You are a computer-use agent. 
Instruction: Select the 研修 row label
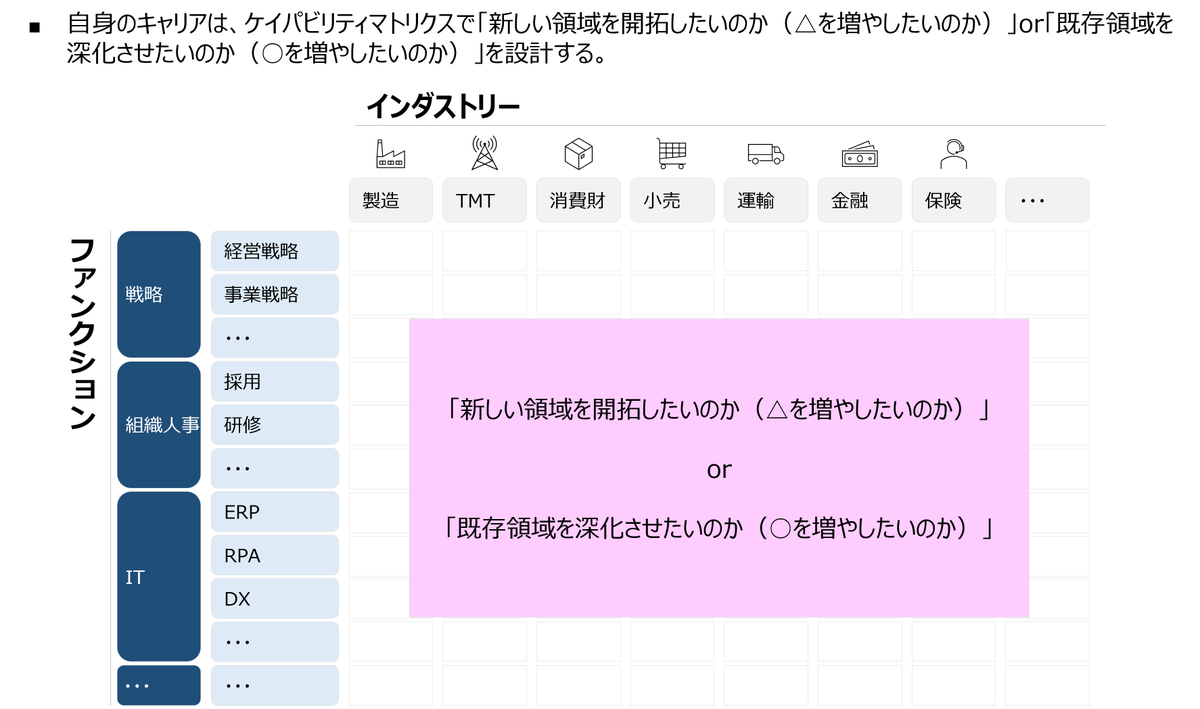(x=275, y=425)
